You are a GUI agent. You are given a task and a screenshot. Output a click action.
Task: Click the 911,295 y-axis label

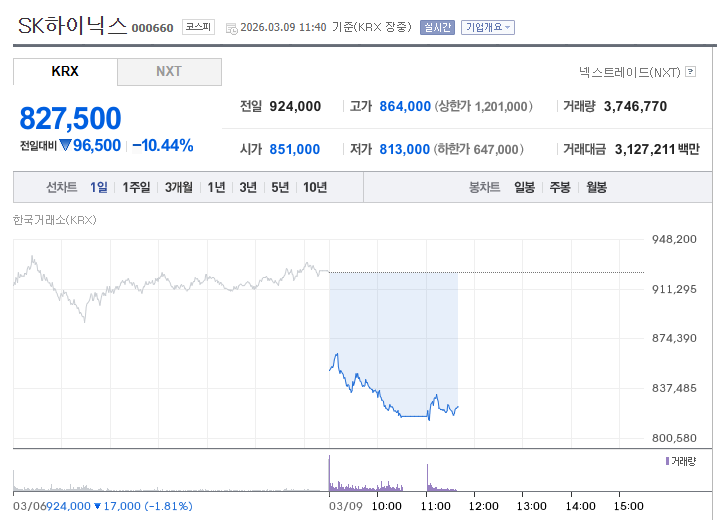(674, 289)
